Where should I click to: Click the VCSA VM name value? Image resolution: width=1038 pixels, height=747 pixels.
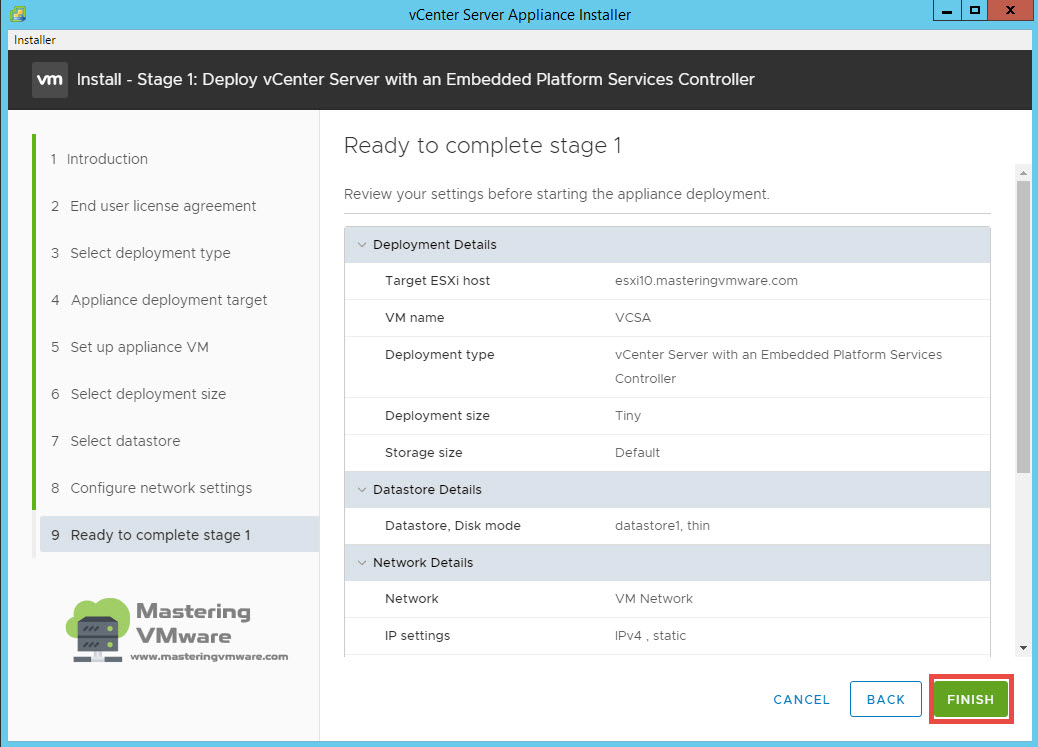633,318
